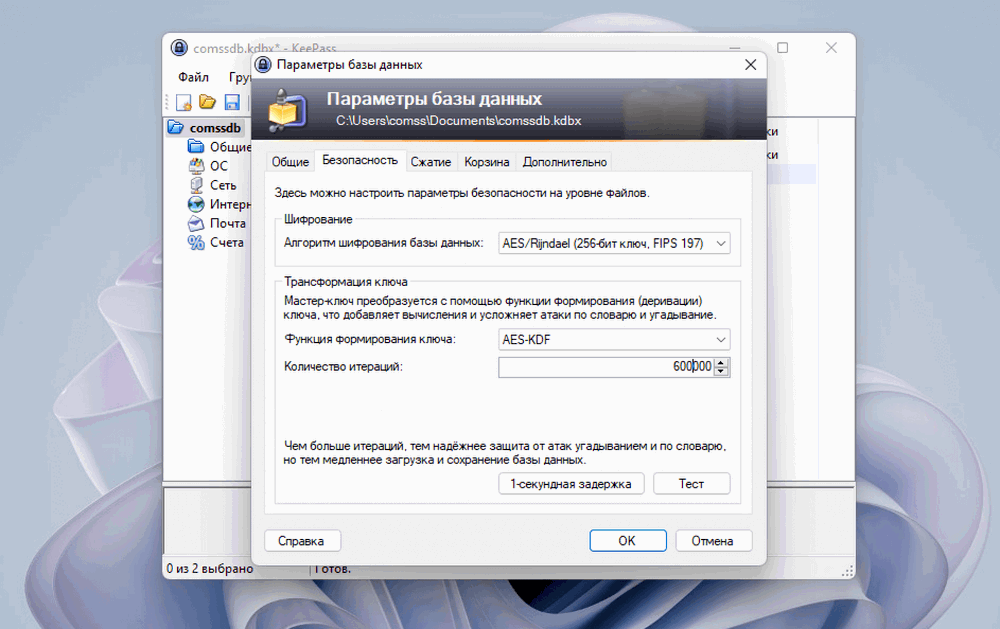
Task: Increase iterations with the stepper up arrow
Action: (x=721, y=362)
